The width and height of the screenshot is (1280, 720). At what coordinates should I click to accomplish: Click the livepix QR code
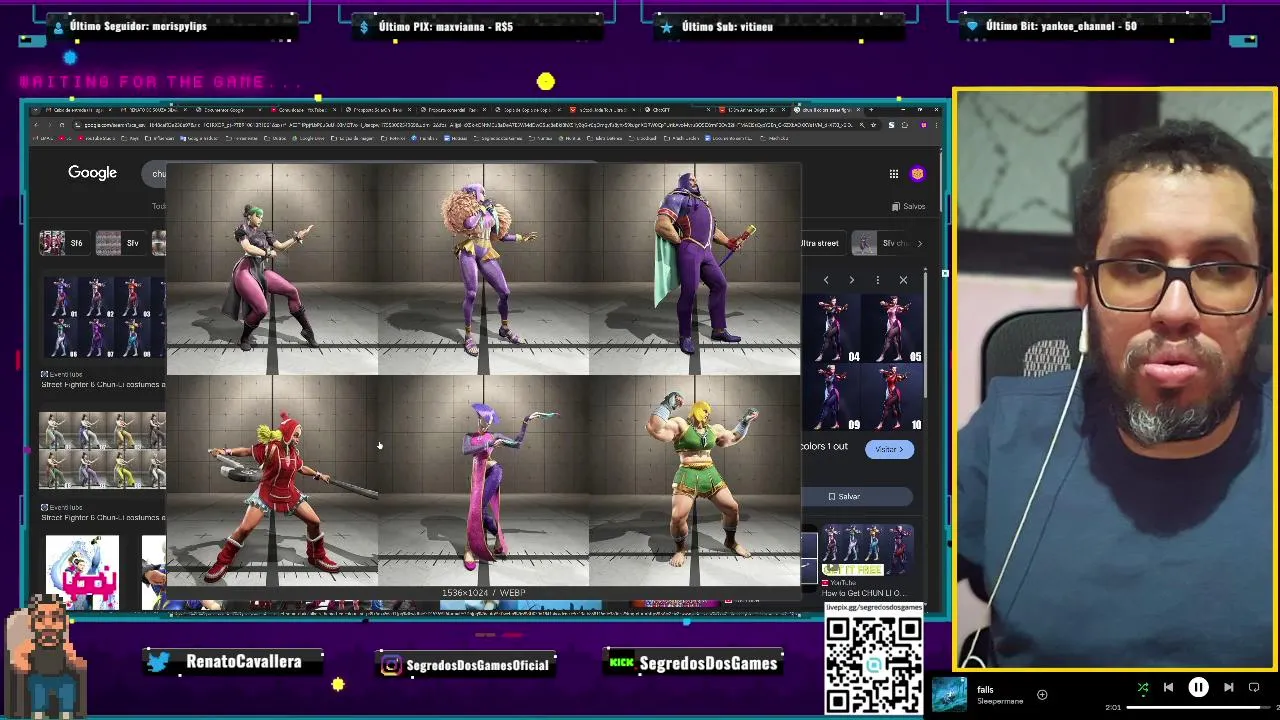coord(874,666)
